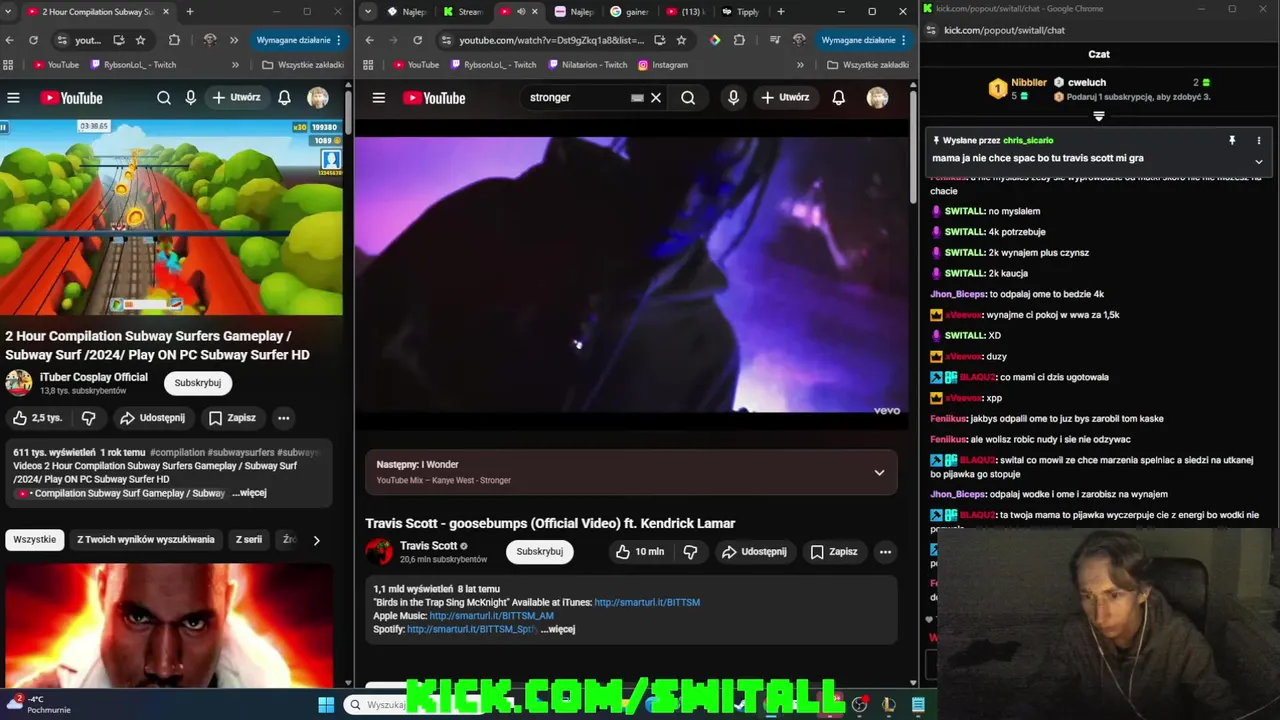Image resolution: width=1280 pixels, height=720 pixels.
Task: Click pin icon on pinned chat message
Action: tap(1232, 141)
